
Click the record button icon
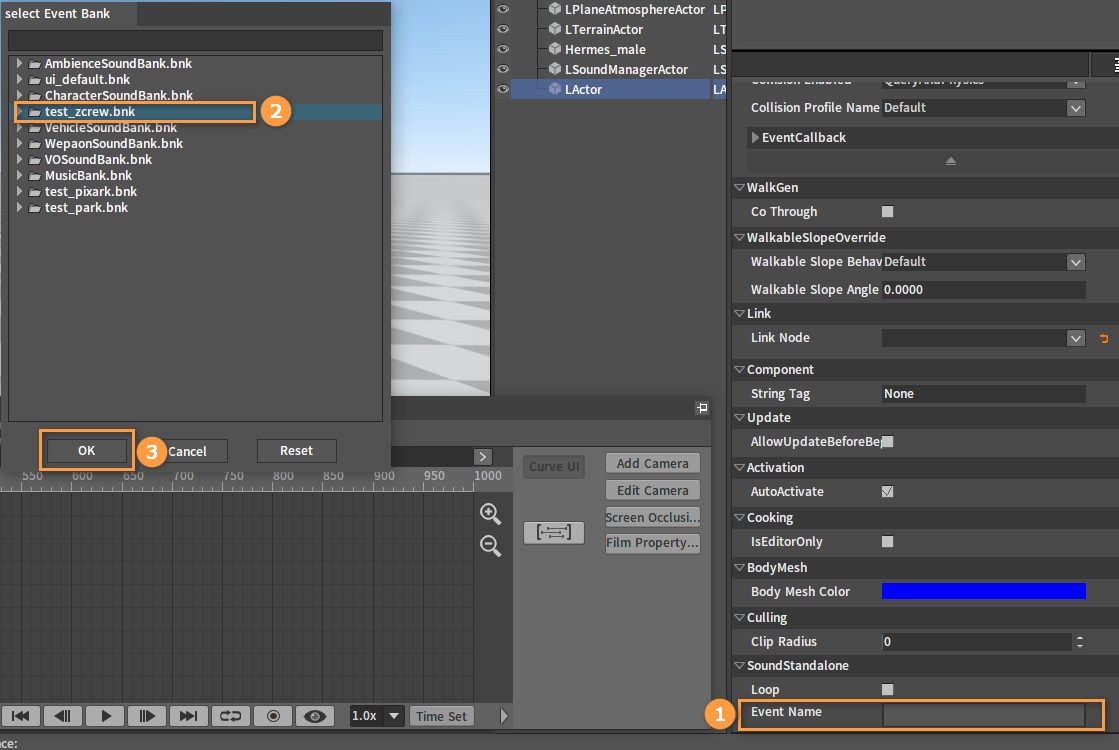(273, 716)
